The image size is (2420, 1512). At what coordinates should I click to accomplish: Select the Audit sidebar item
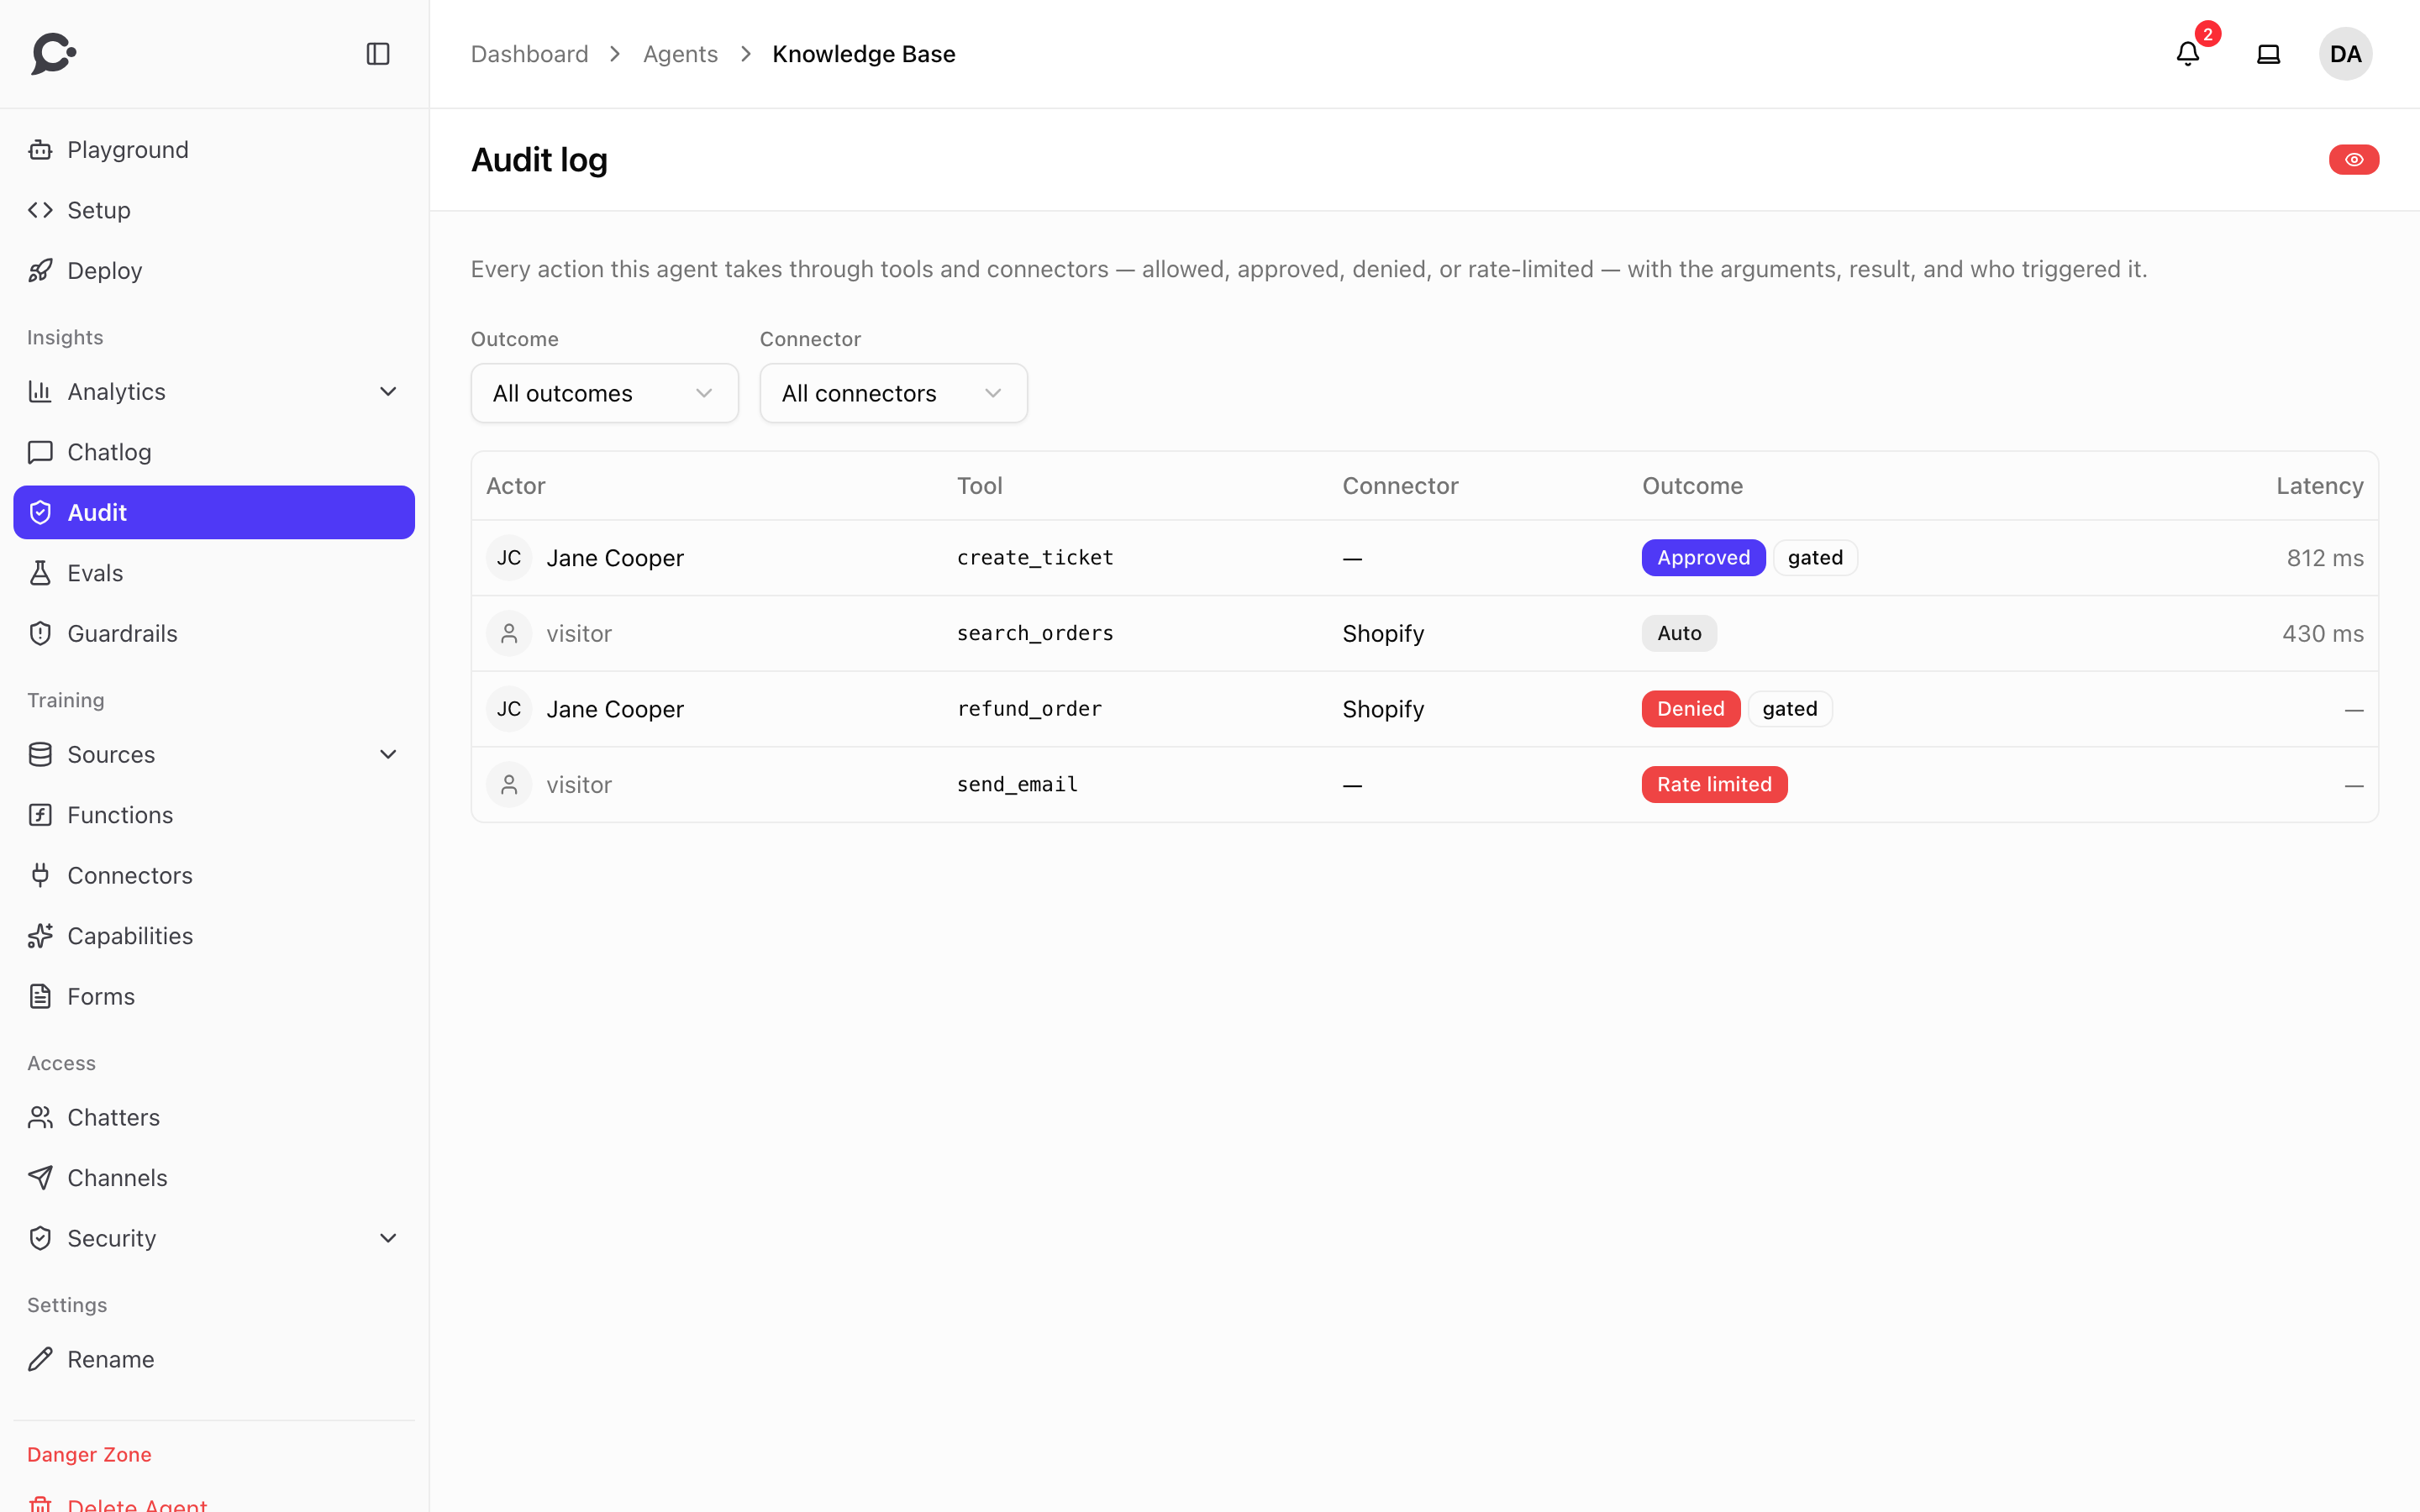[214, 513]
